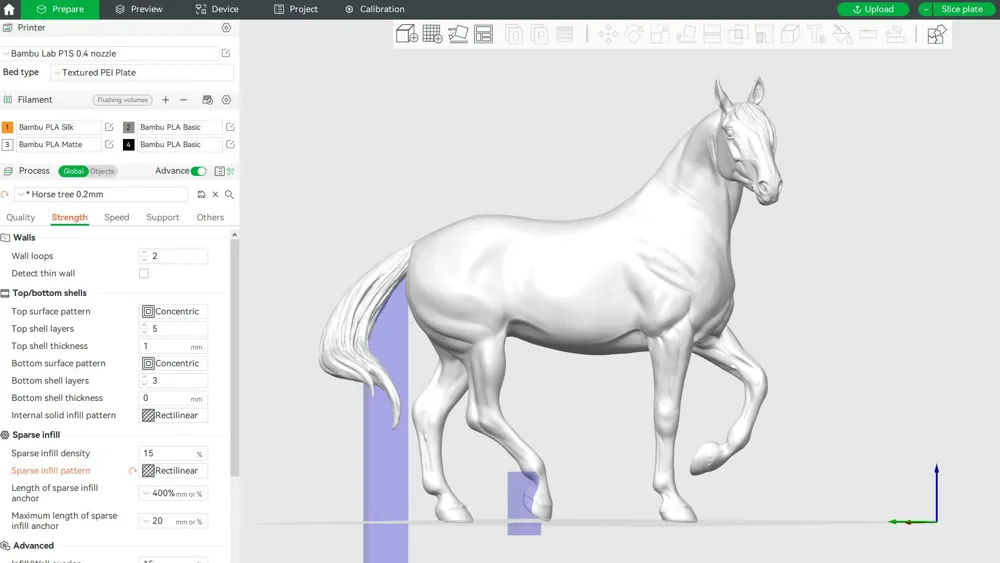Go to the Home screen icon
This screenshot has width=1000, height=563.
pyautogui.click(x=9, y=9)
